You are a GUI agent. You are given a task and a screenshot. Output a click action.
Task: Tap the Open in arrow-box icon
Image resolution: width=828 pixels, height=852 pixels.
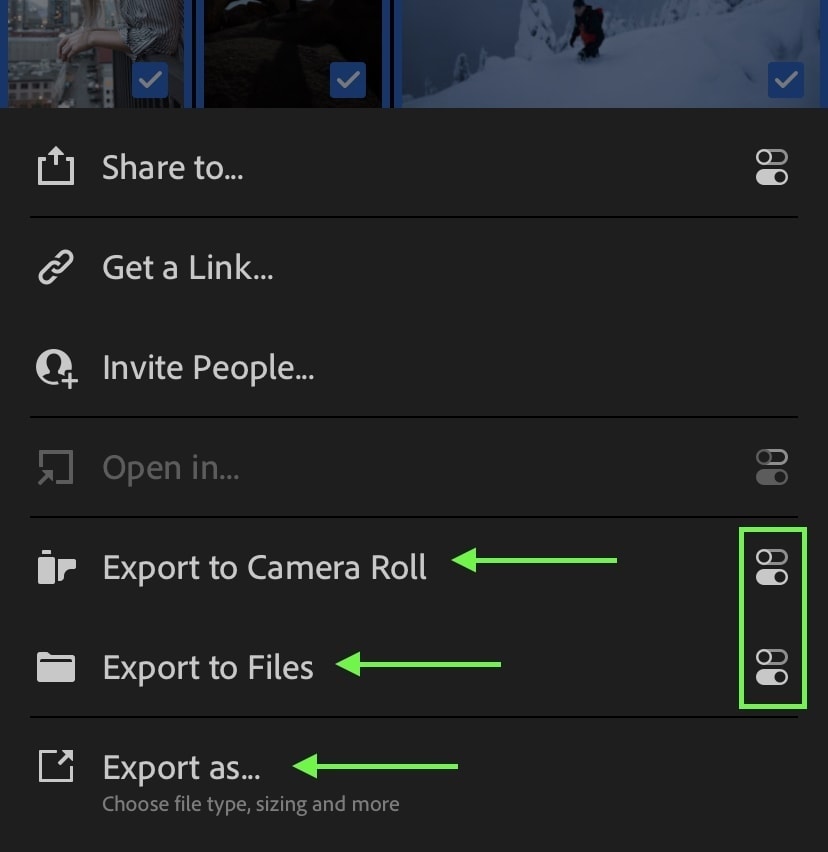[x=55, y=467]
